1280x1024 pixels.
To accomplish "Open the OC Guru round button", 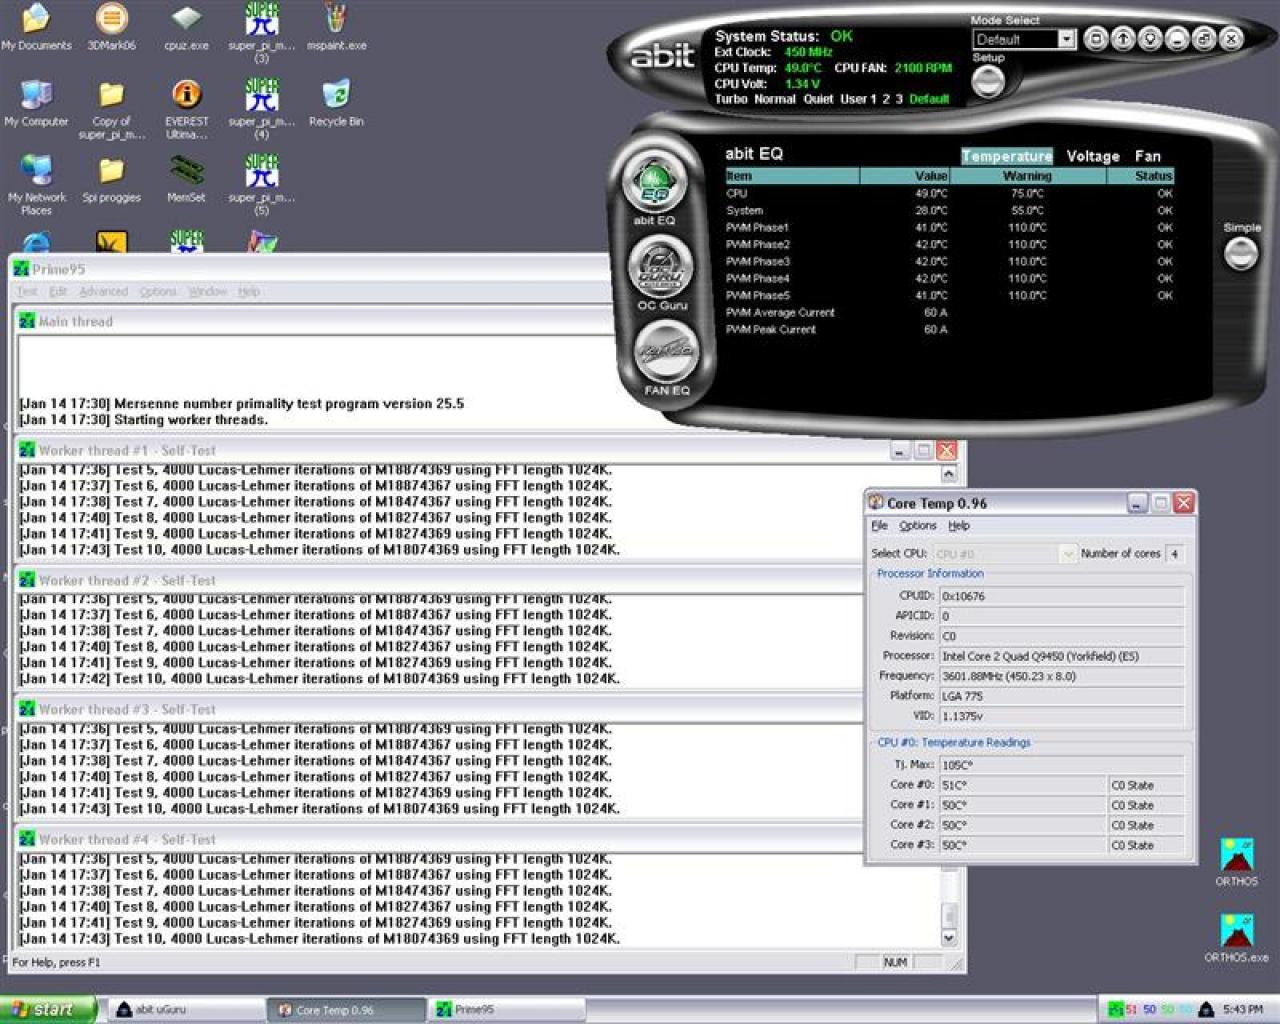I will (x=660, y=266).
